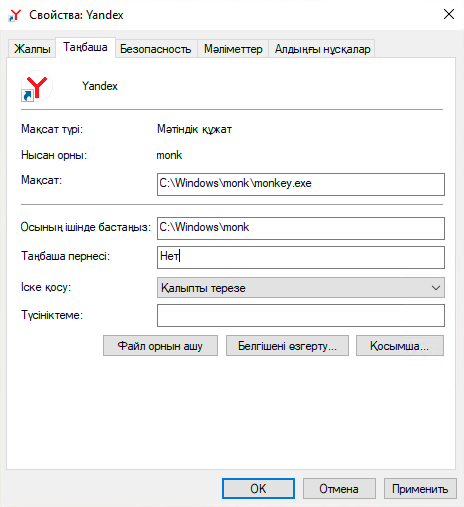Click the Белгішені өзгерту button
Screen dimensions: 464x507
point(287,346)
